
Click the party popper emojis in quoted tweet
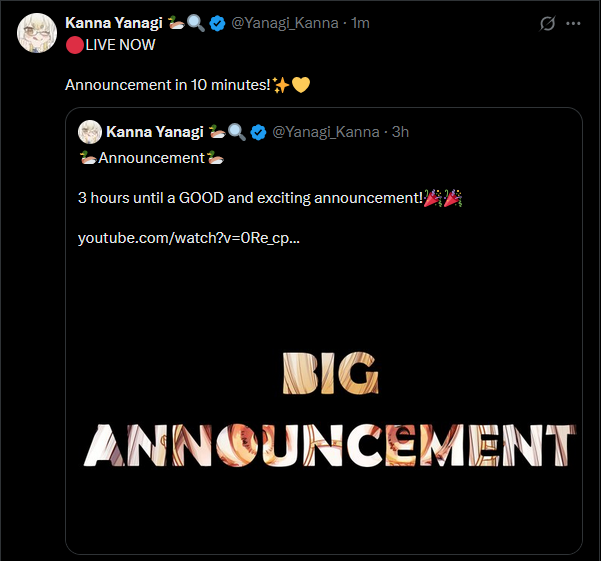click(443, 198)
